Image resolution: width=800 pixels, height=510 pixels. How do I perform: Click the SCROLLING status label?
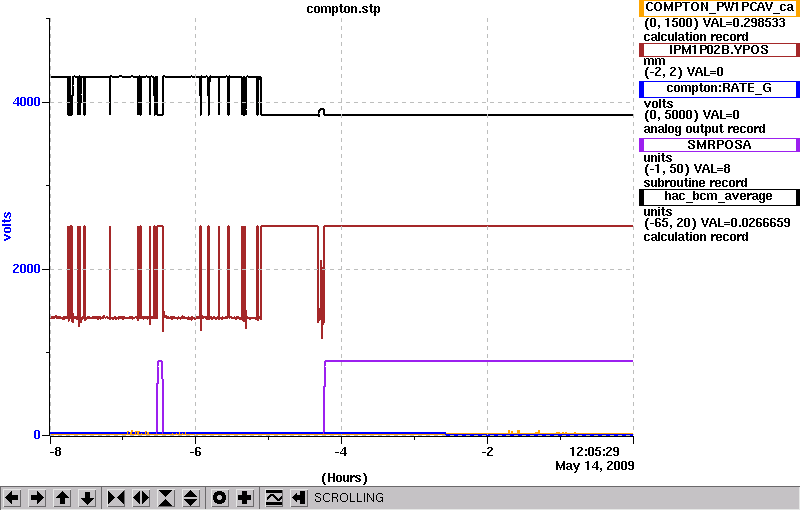(348, 498)
